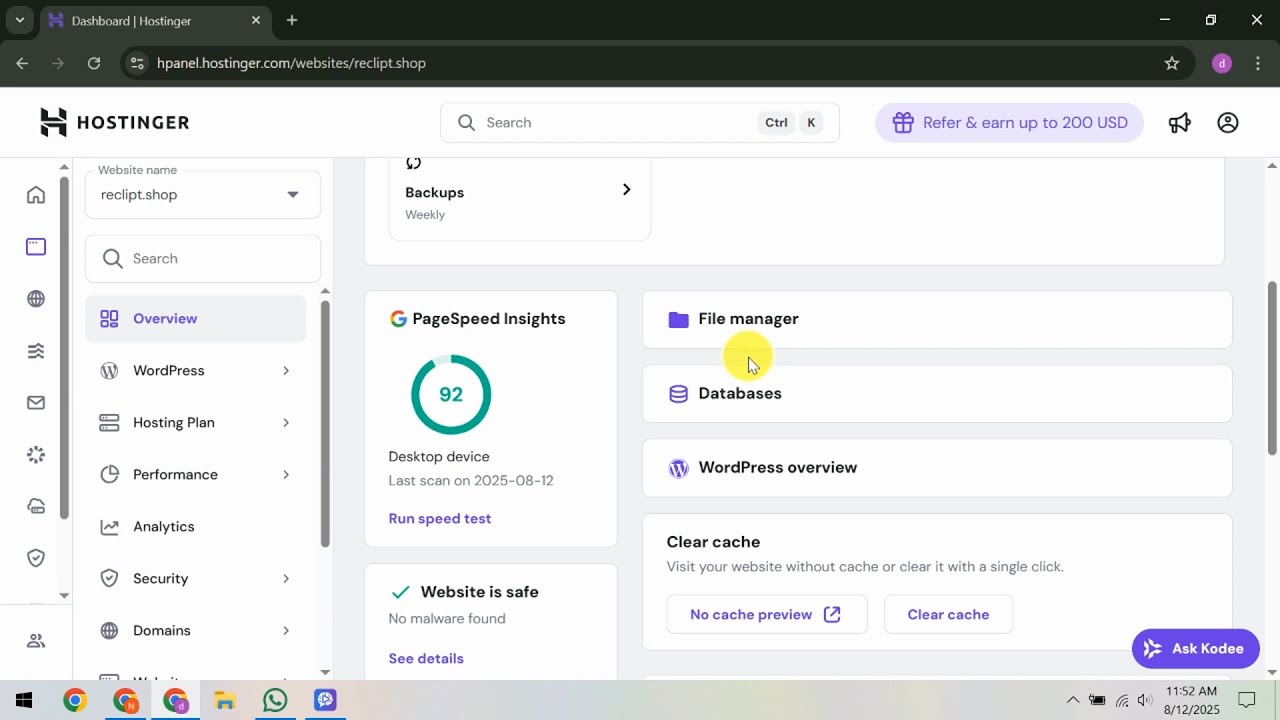Open the people icon in left rail
Screen dimensions: 1280x720
click(x=36, y=641)
